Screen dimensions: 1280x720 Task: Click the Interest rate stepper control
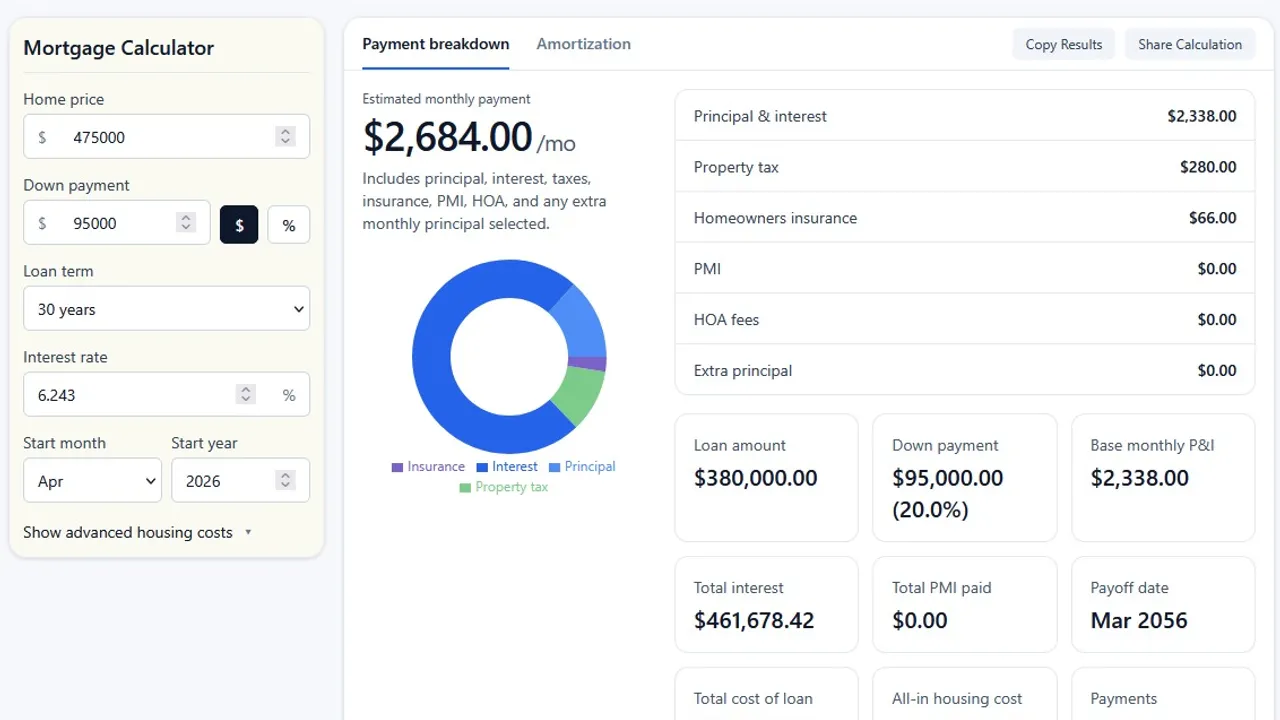[x=246, y=395]
